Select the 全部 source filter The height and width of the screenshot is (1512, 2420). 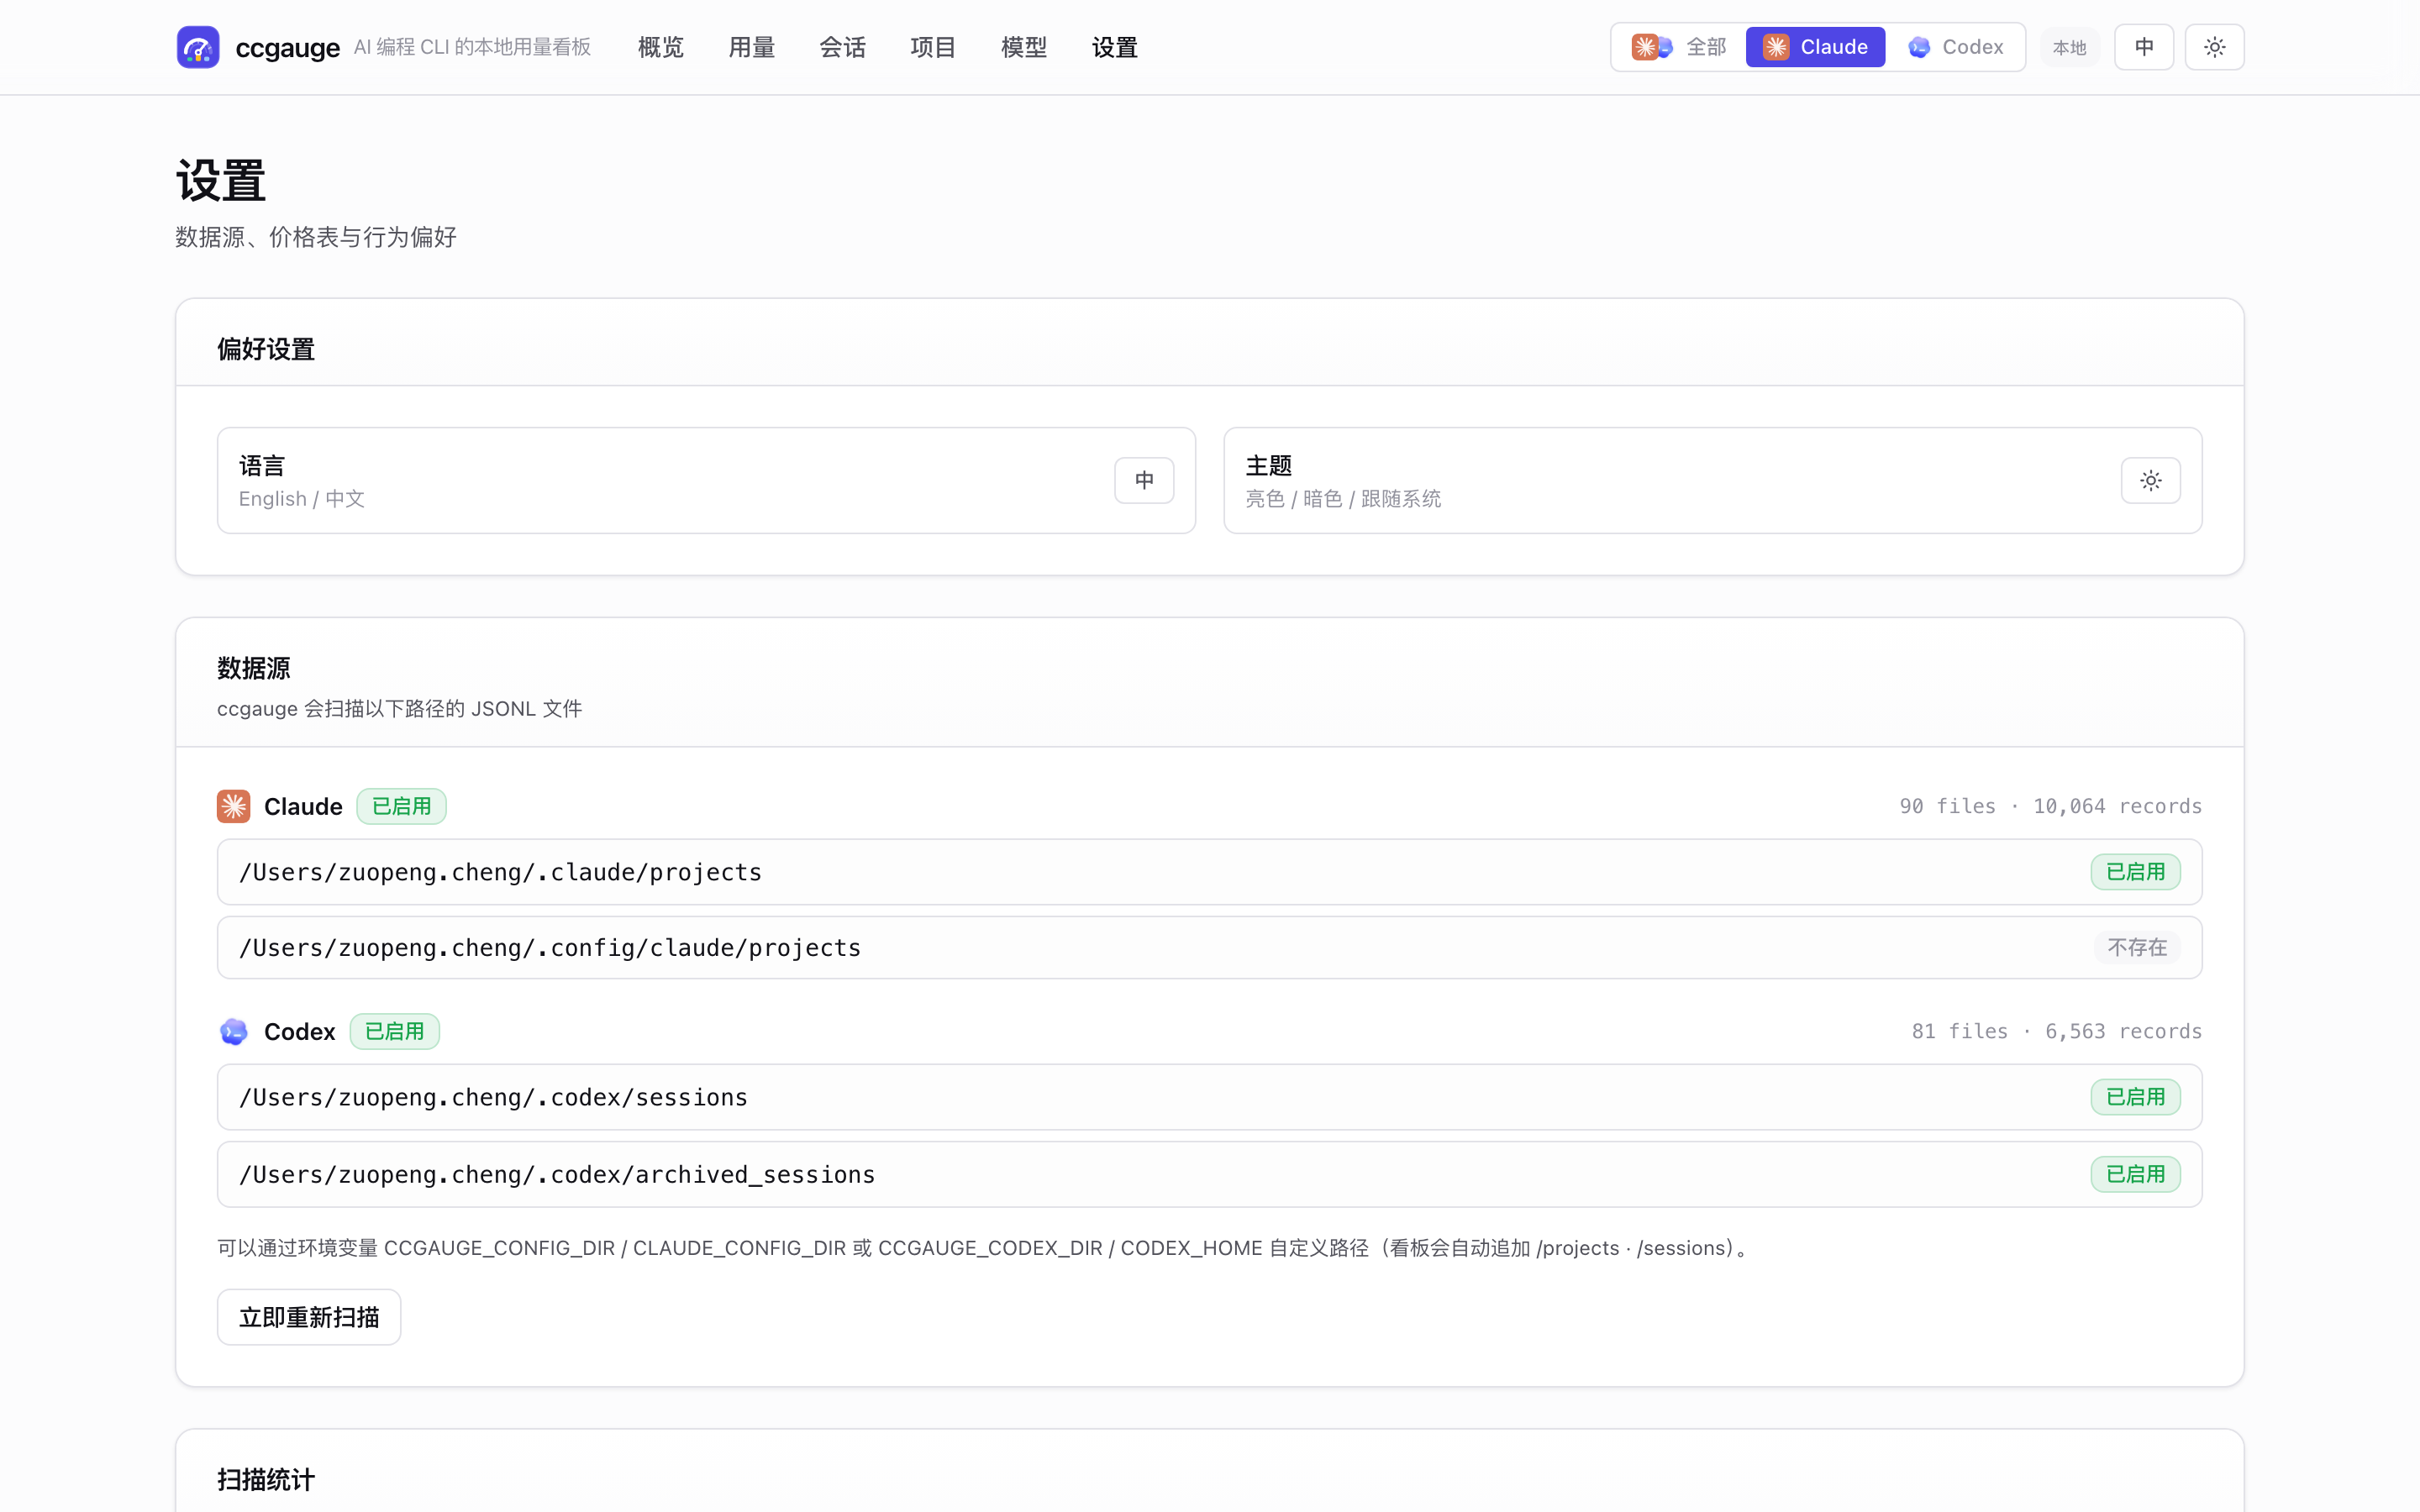1679,47
